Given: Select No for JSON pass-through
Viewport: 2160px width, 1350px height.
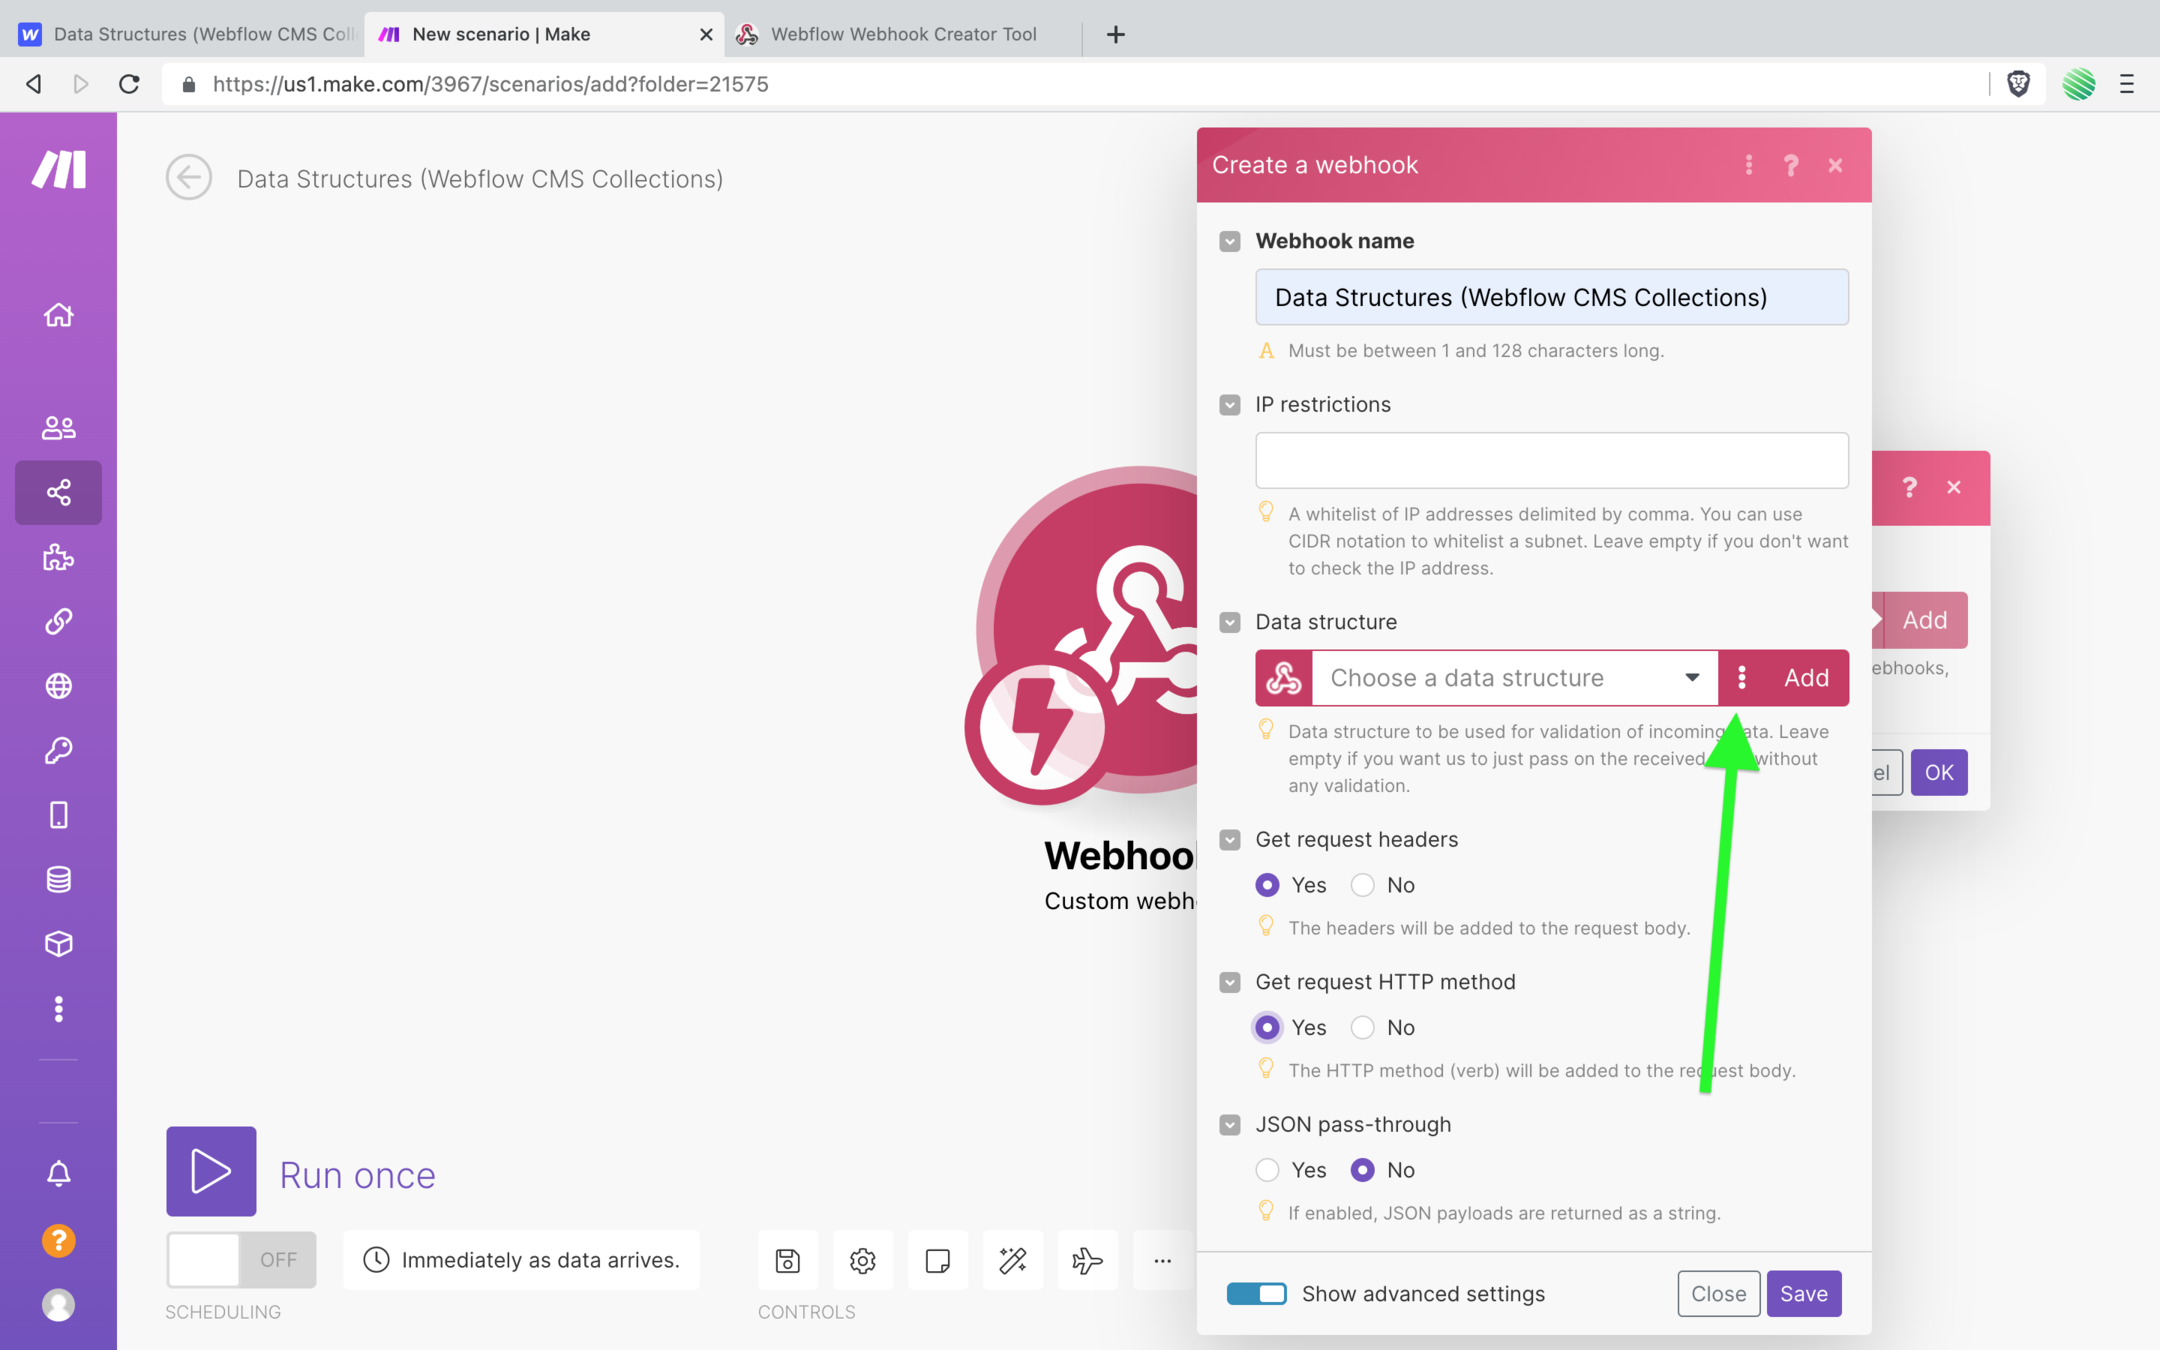Looking at the screenshot, I should click(1362, 1170).
